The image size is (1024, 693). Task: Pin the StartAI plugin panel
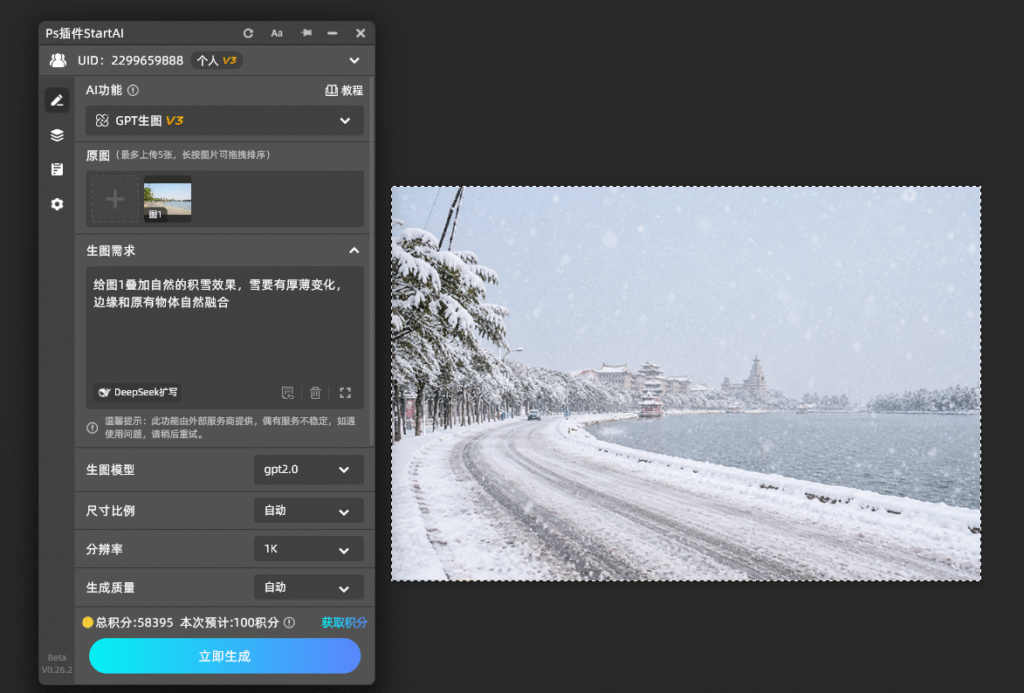coord(306,33)
